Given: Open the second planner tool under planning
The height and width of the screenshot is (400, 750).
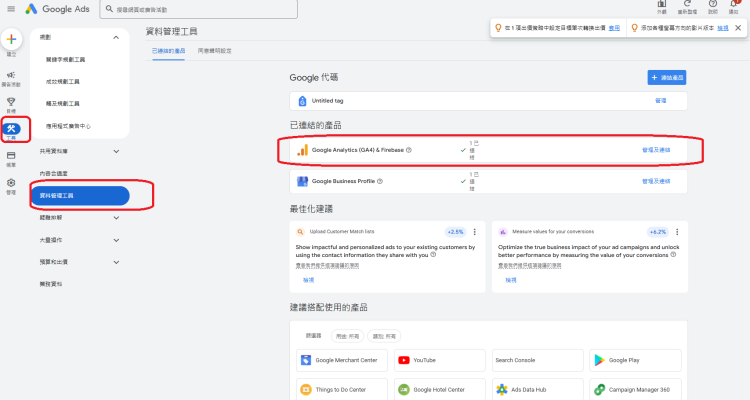Looking at the screenshot, I should pyautogui.click(x=63, y=82).
